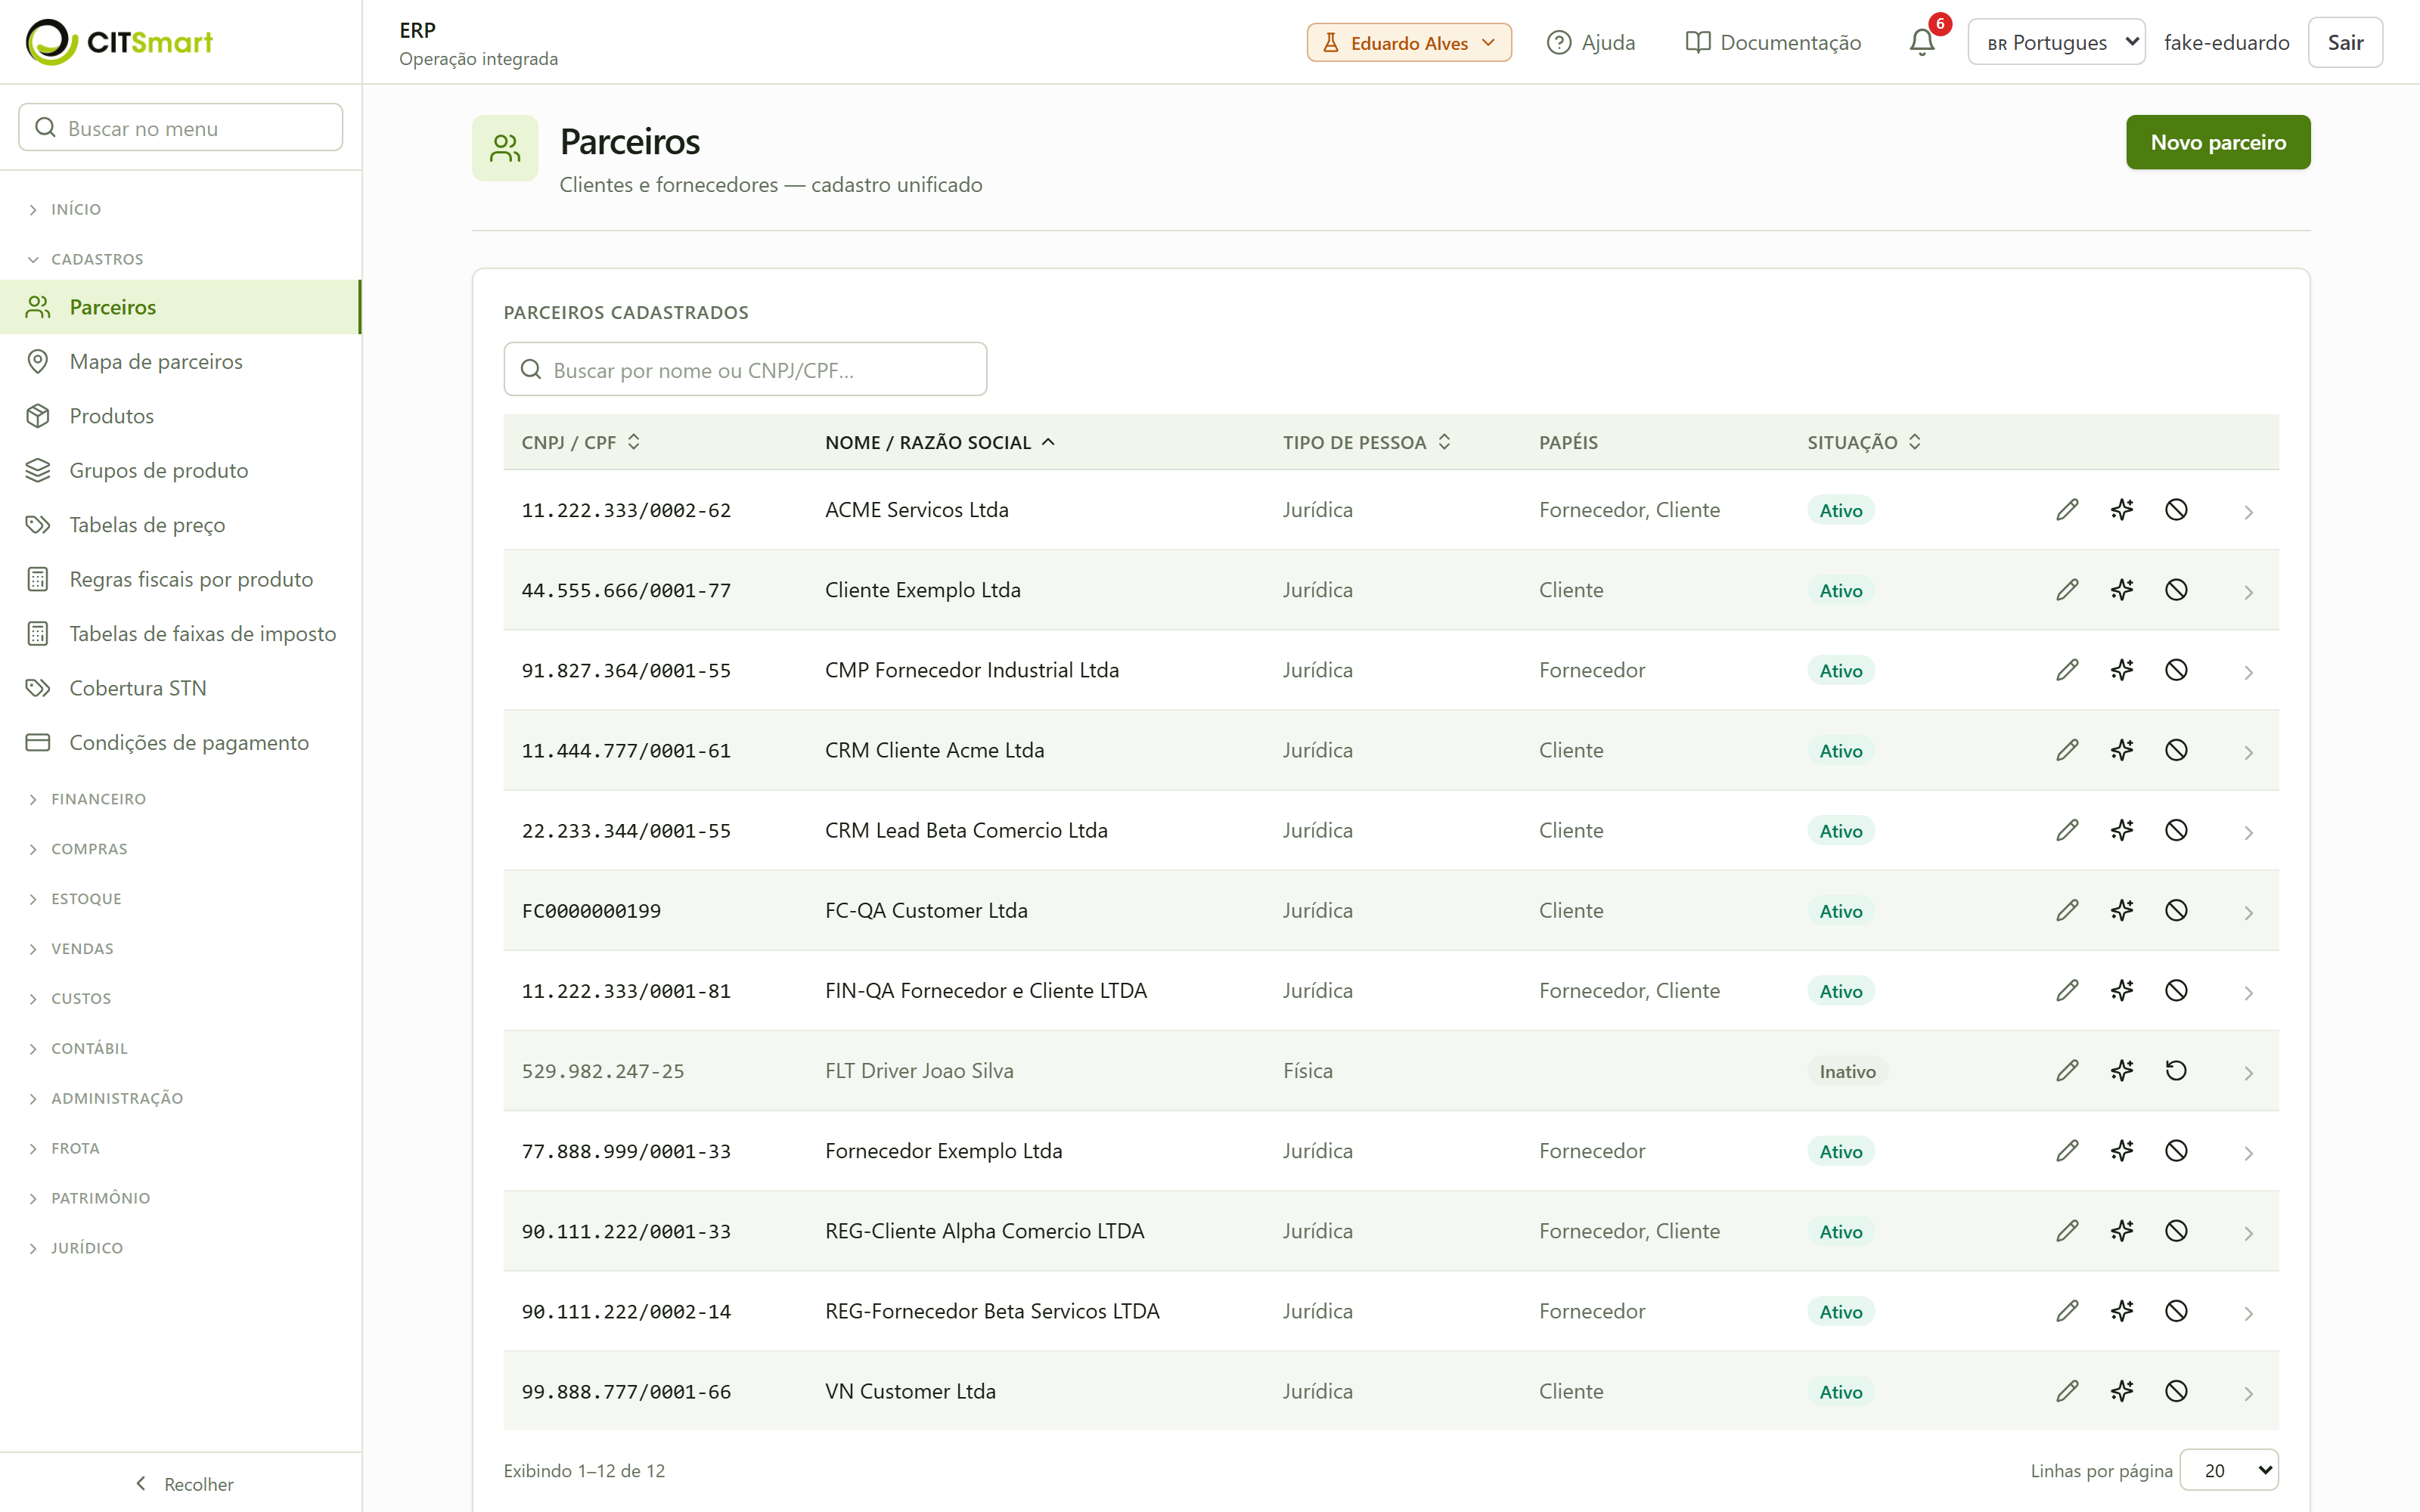Image resolution: width=2420 pixels, height=1512 pixels.
Task: Open the notifications bell
Action: click(1921, 42)
